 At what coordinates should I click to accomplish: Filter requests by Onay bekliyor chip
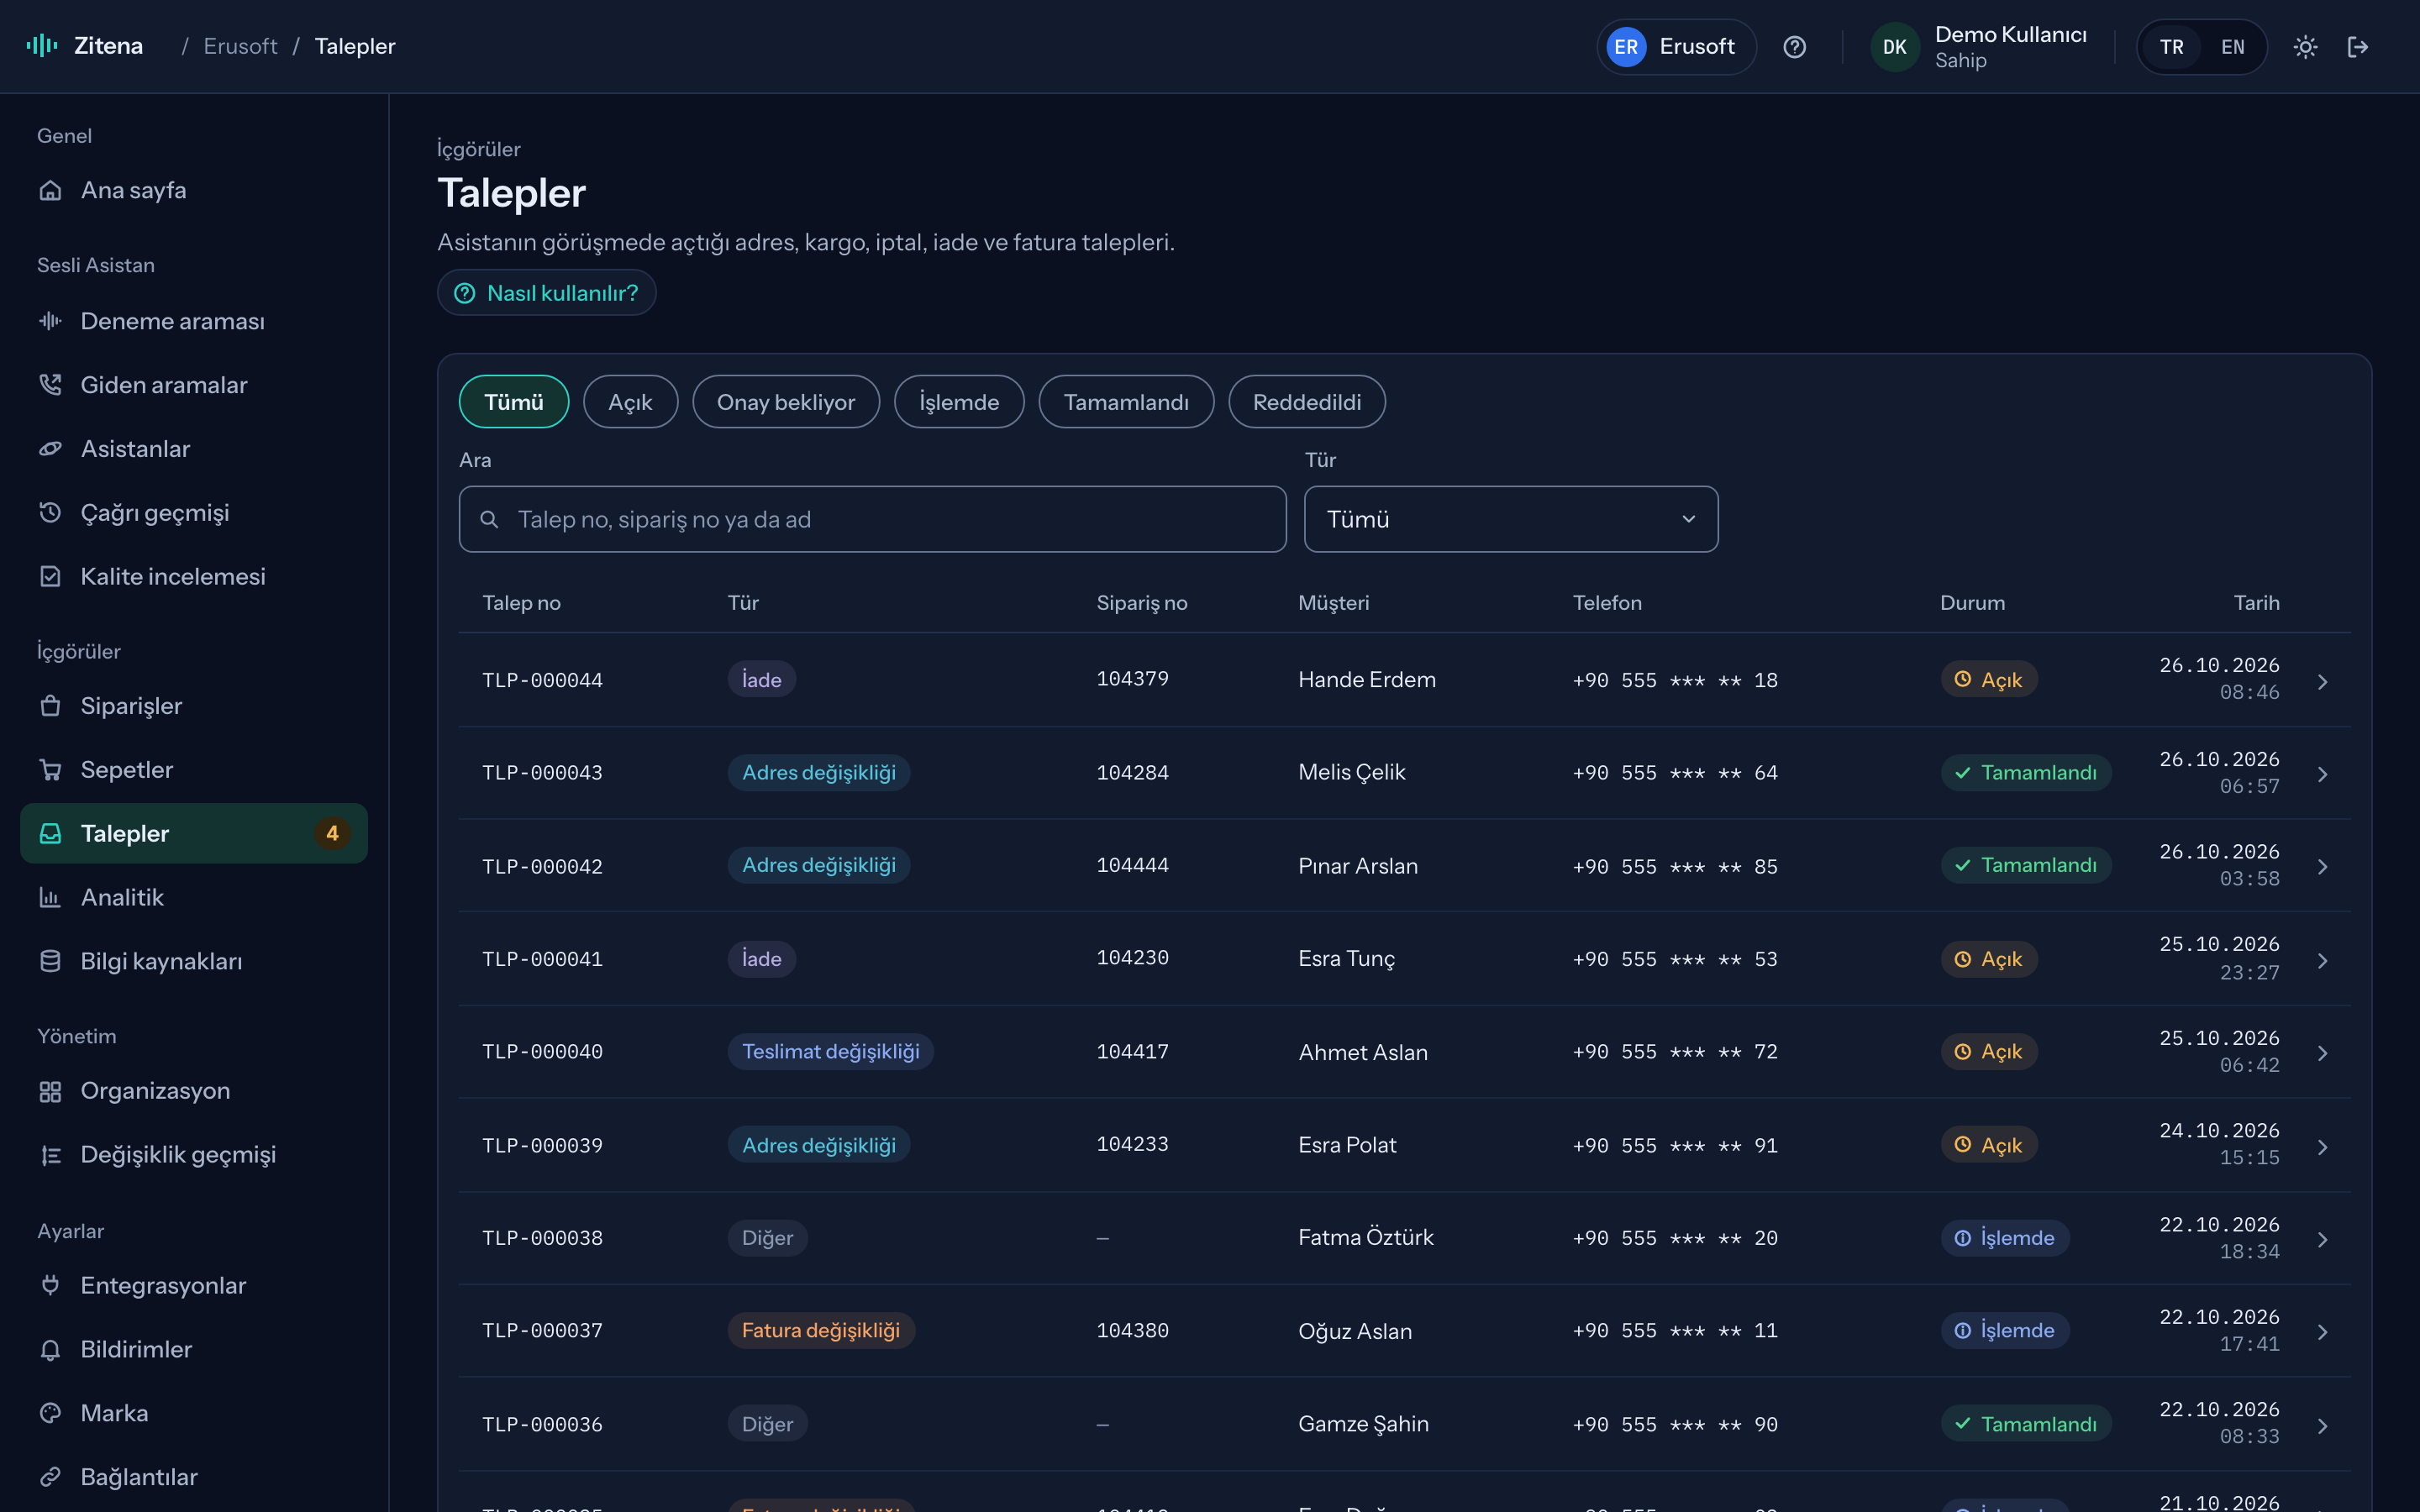tap(786, 402)
